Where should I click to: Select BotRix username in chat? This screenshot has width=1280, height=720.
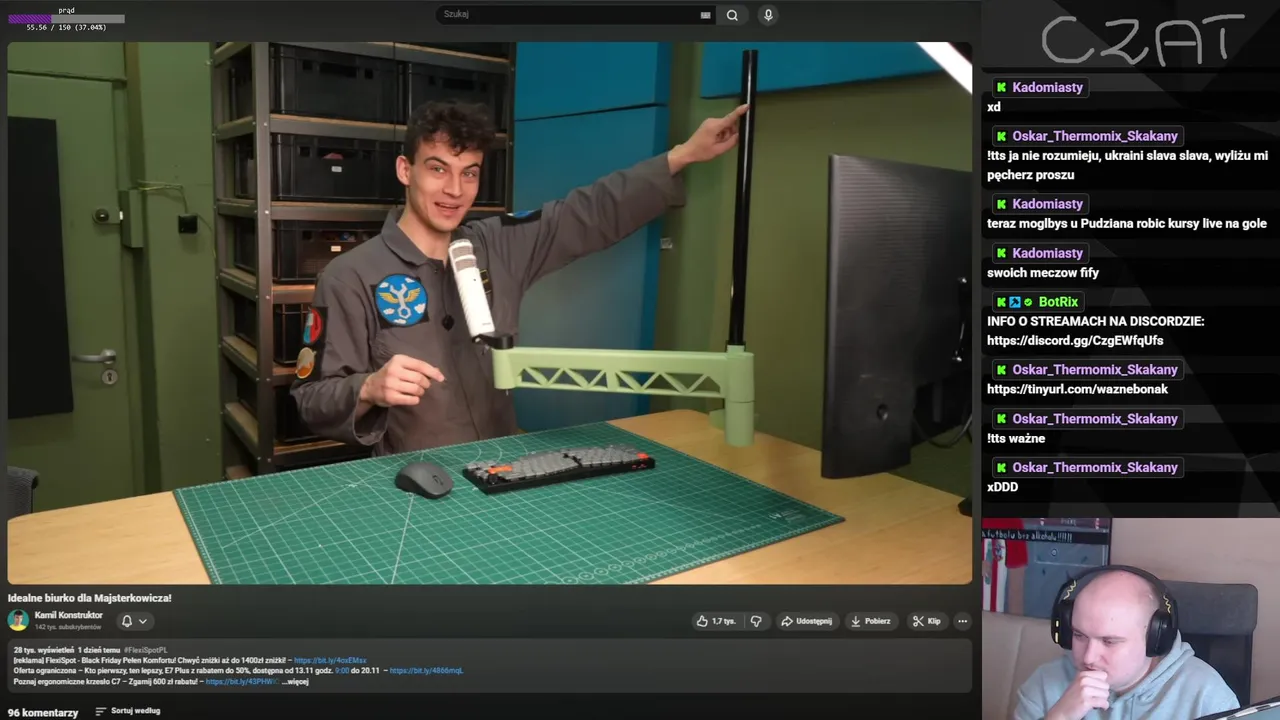(x=1058, y=302)
